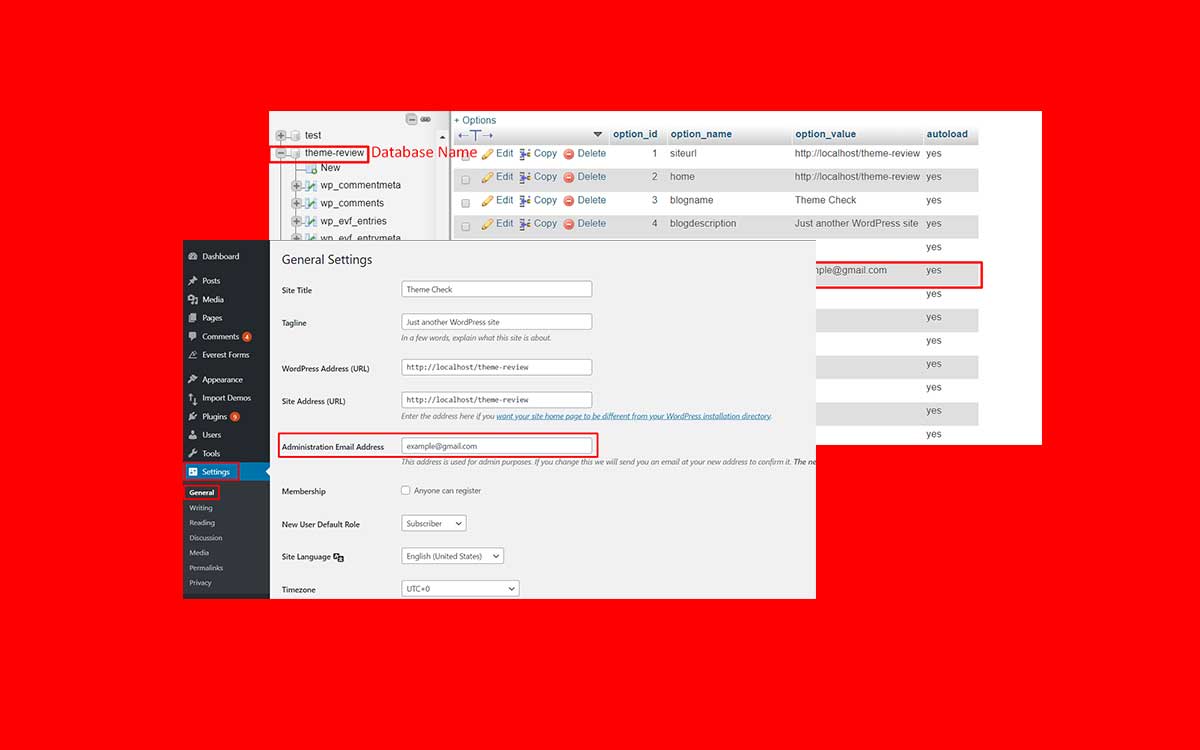Viewport: 1200px width, 750px height.
Task: Select General under Settings
Action: click(202, 493)
